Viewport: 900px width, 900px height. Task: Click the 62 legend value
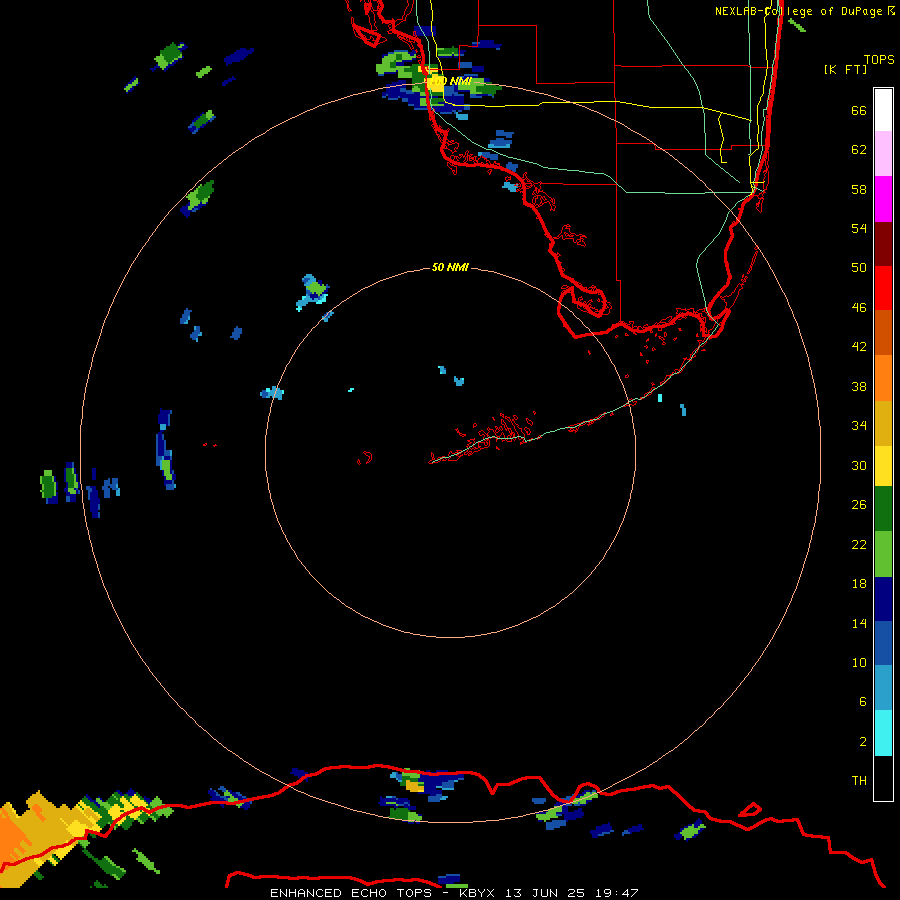(x=859, y=149)
